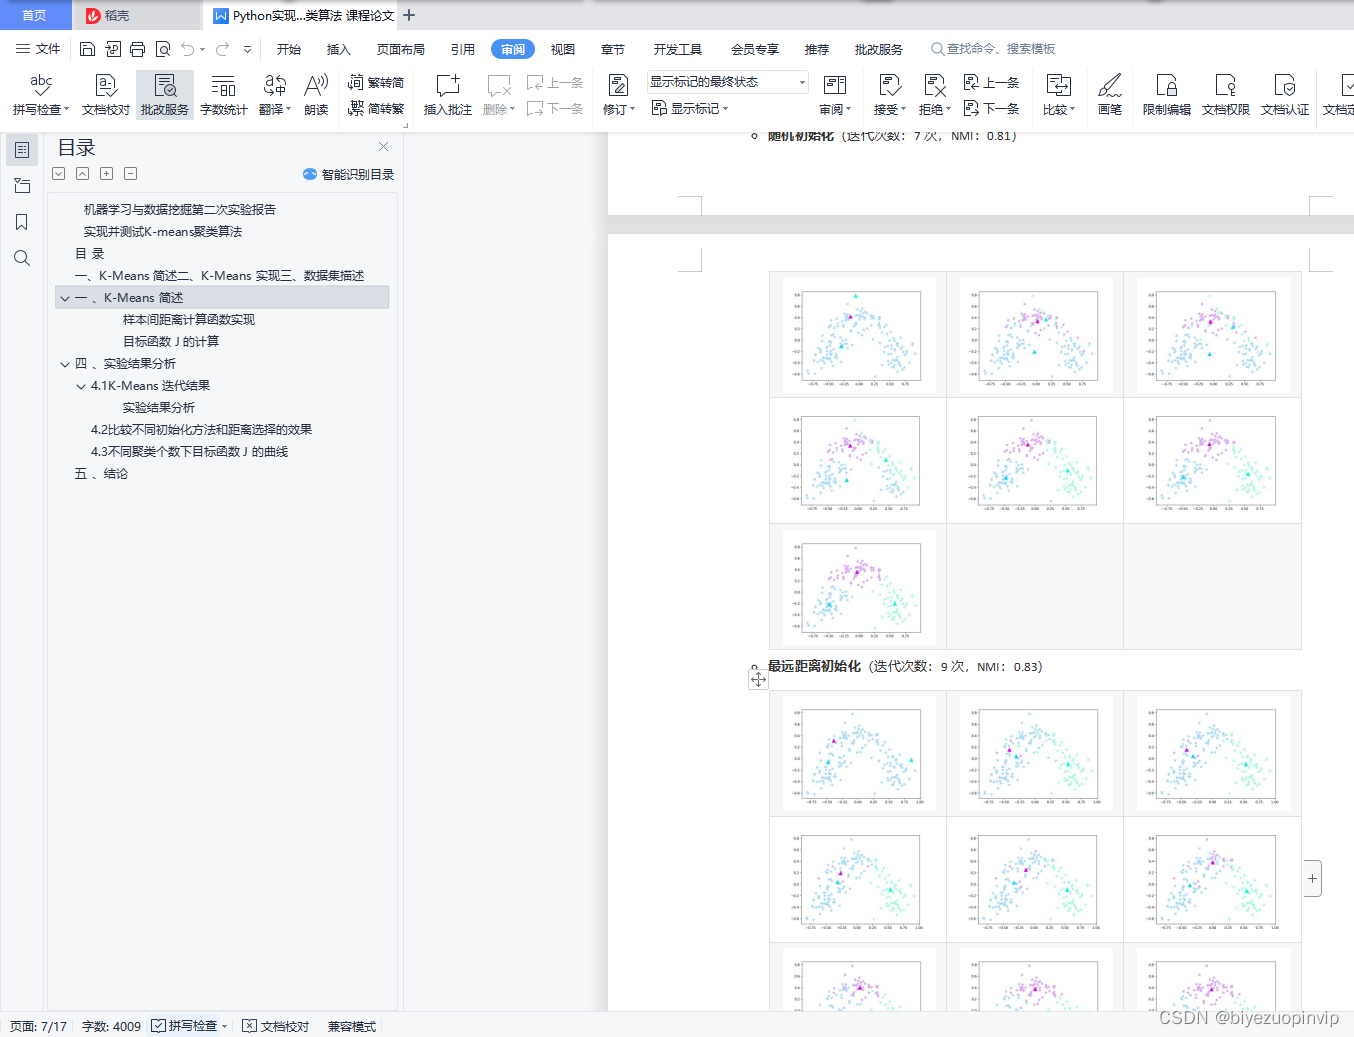Switch to the 开始 ribbon tab
Viewport: 1354px width, 1037px height.
[289, 49]
